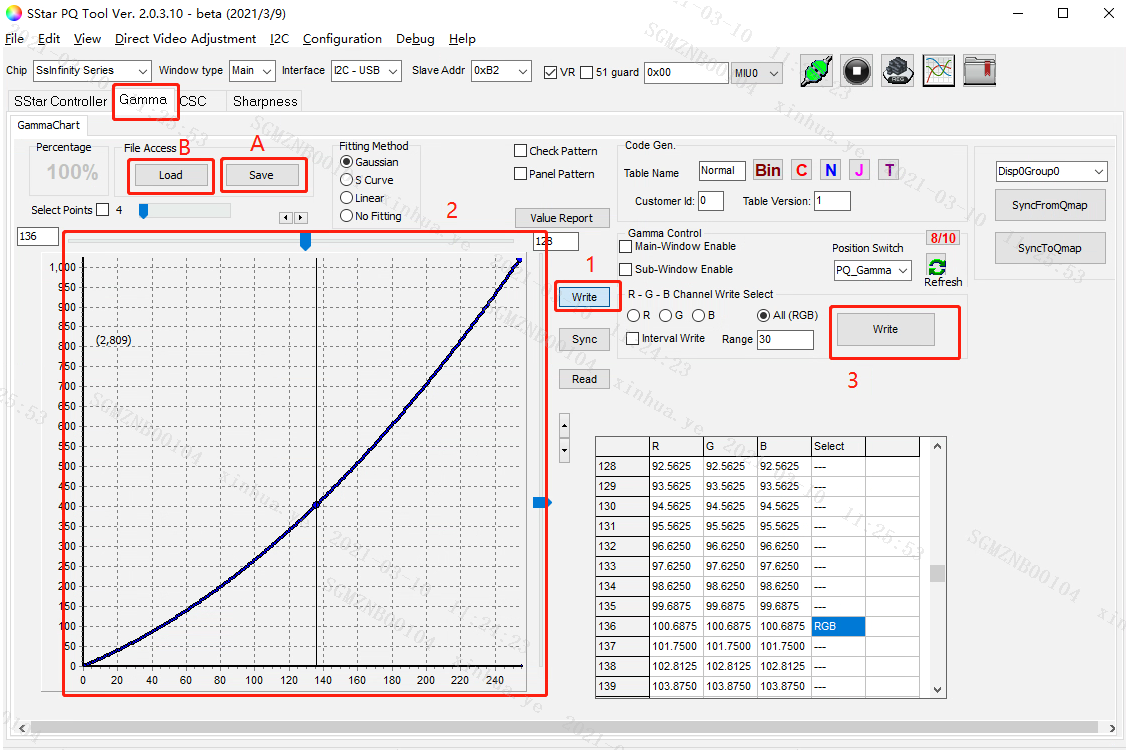
Task: Select the S Curve fitting method
Action: (x=347, y=180)
